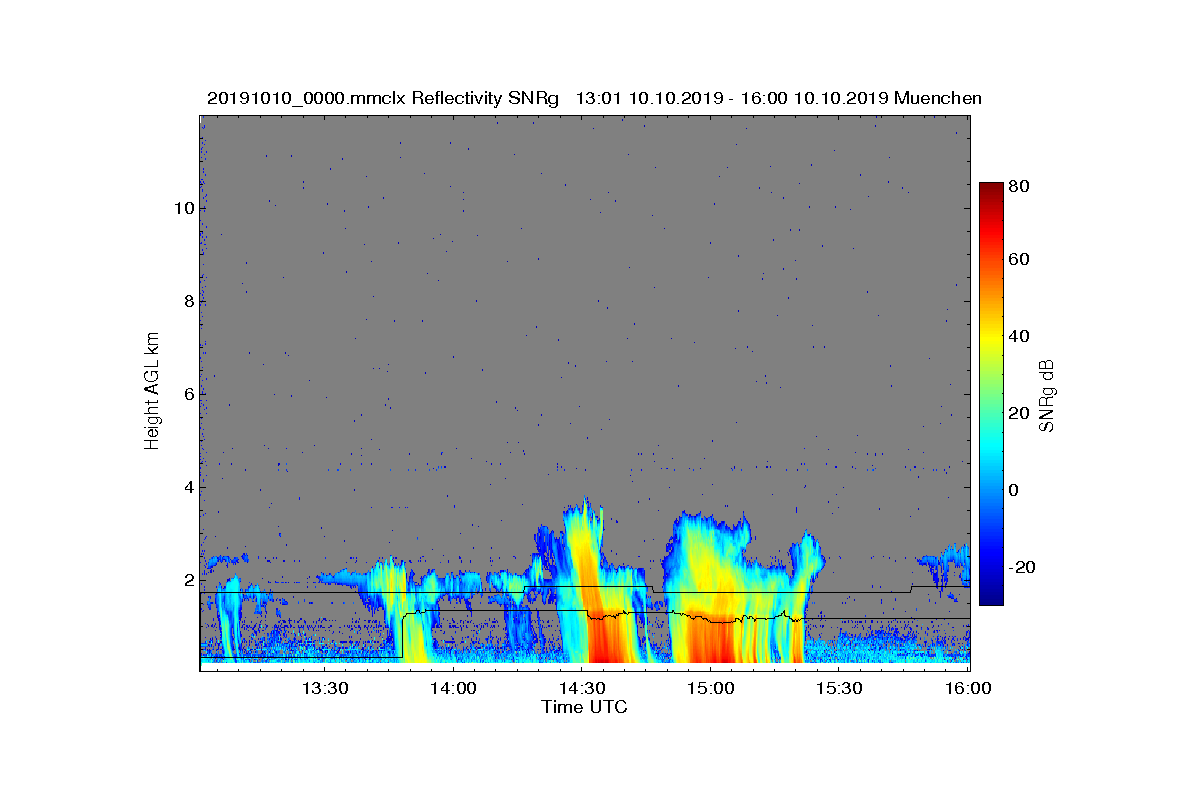Click the height axis label 2

point(187,580)
